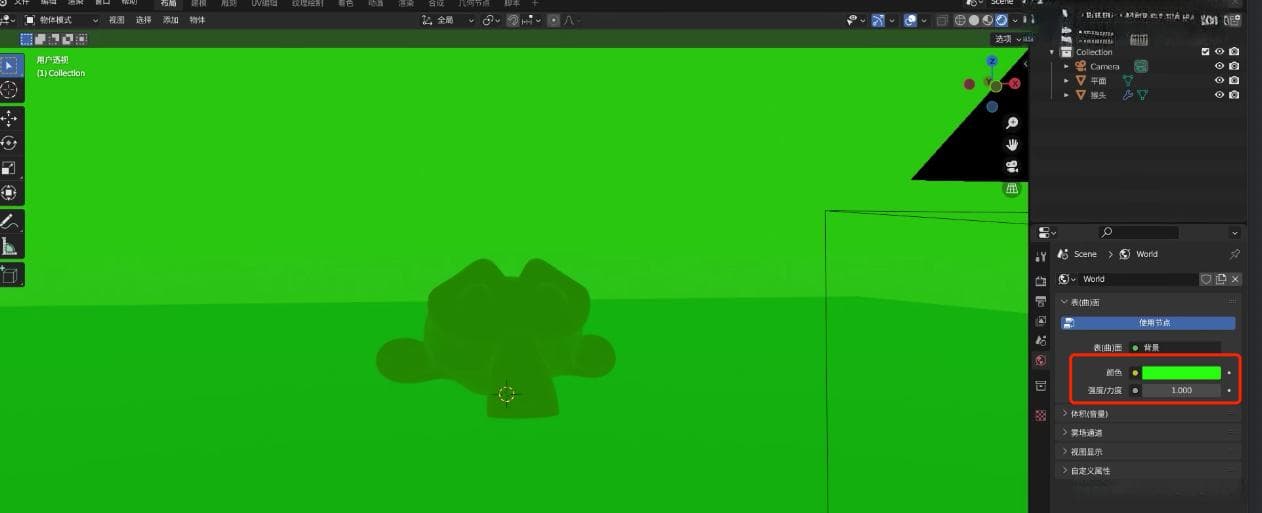Click the blue Z axis gizmo ball
Image resolution: width=1262 pixels, height=513 pixels.
(992, 61)
